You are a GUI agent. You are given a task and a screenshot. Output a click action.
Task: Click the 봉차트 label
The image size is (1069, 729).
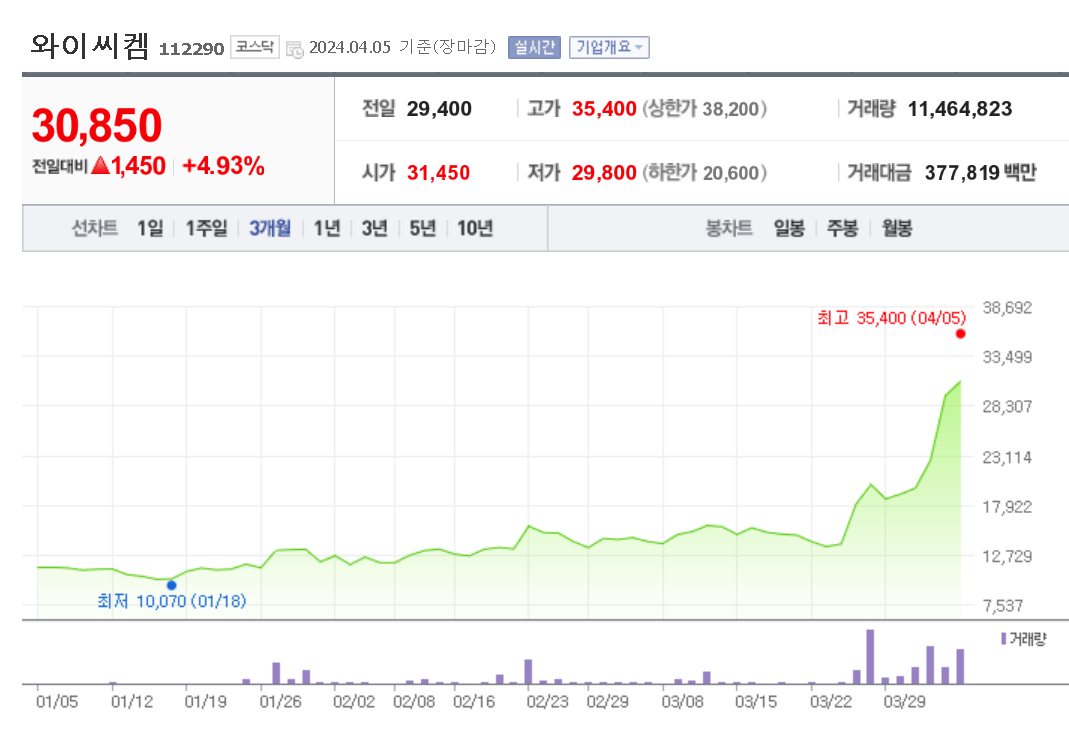click(x=729, y=228)
